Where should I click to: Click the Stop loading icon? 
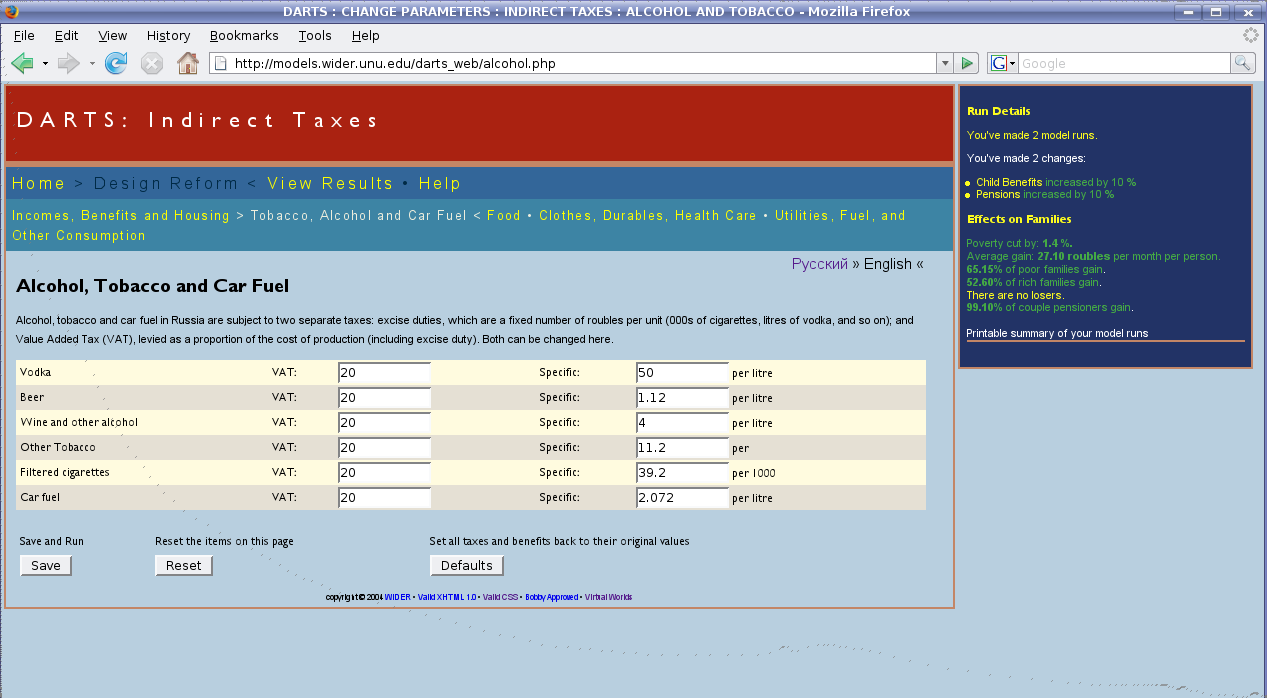[x=151, y=63]
